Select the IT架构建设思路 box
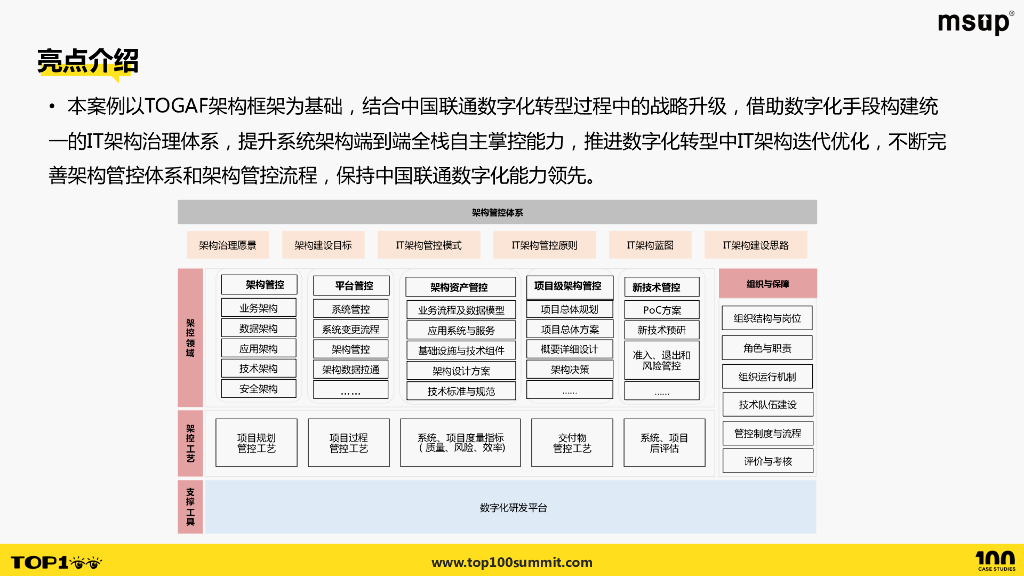Viewport: 1024px width, 576px height. pyautogui.click(x=756, y=245)
